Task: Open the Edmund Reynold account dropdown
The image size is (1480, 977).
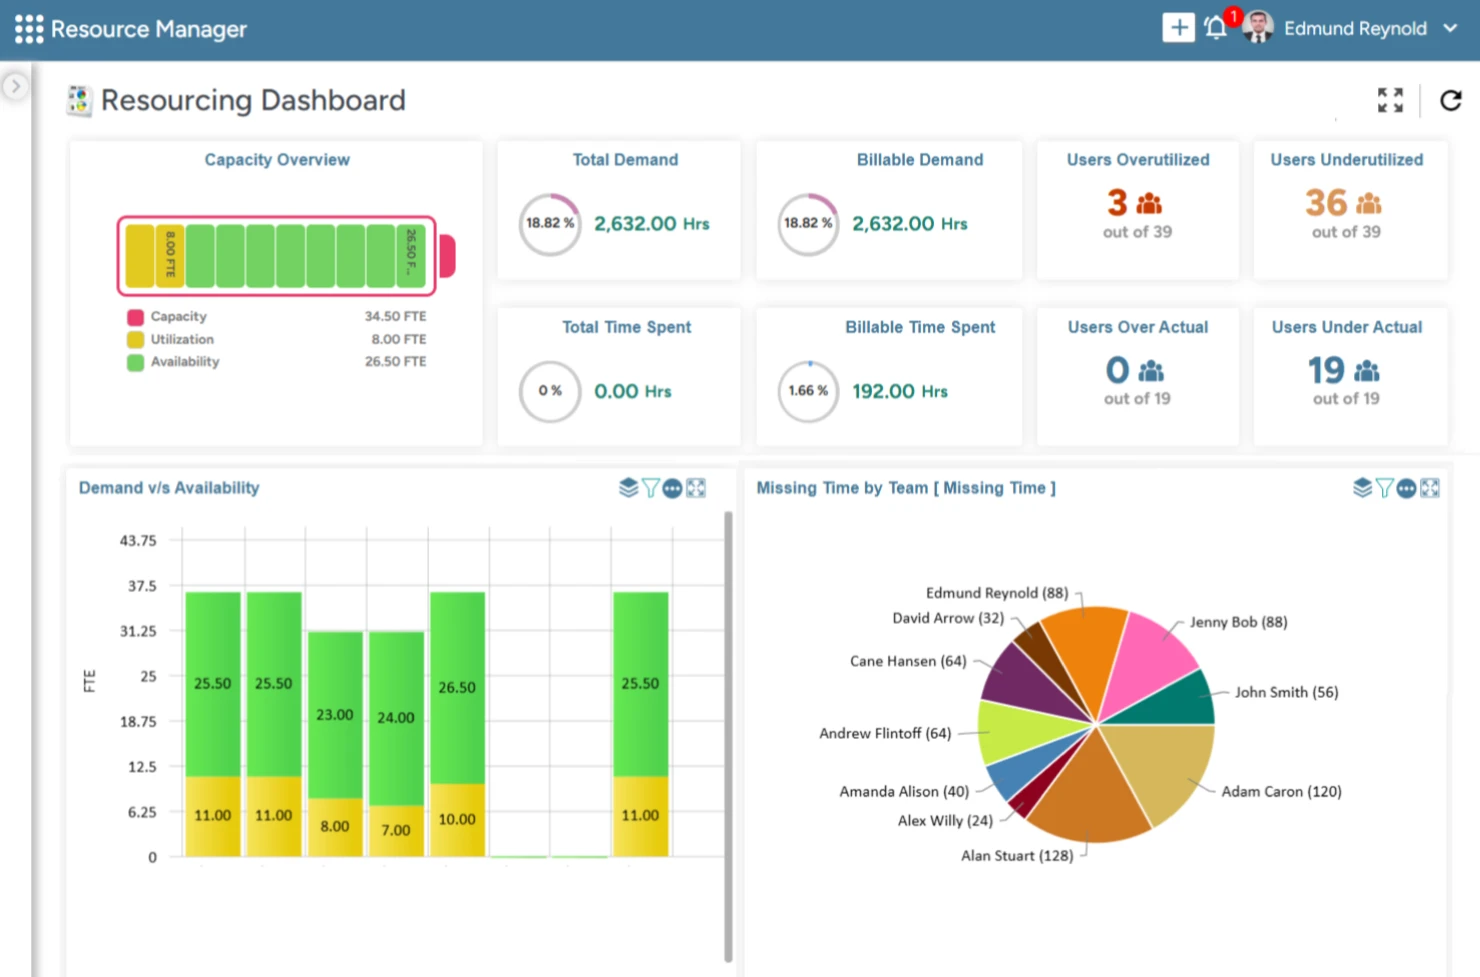Action: [x=1449, y=29]
